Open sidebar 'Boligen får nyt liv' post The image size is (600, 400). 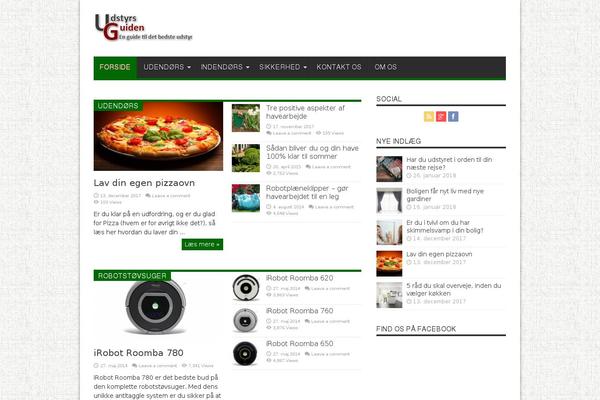pos(445,195)
